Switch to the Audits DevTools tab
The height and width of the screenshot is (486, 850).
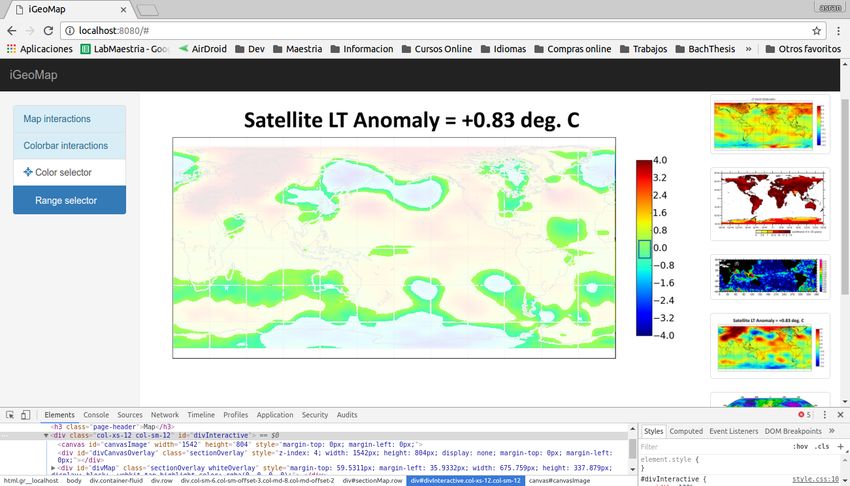tap(347, 414)
